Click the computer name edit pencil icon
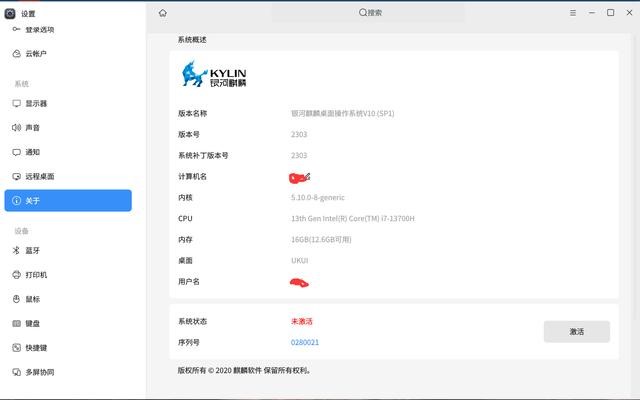 click(307, 176)
